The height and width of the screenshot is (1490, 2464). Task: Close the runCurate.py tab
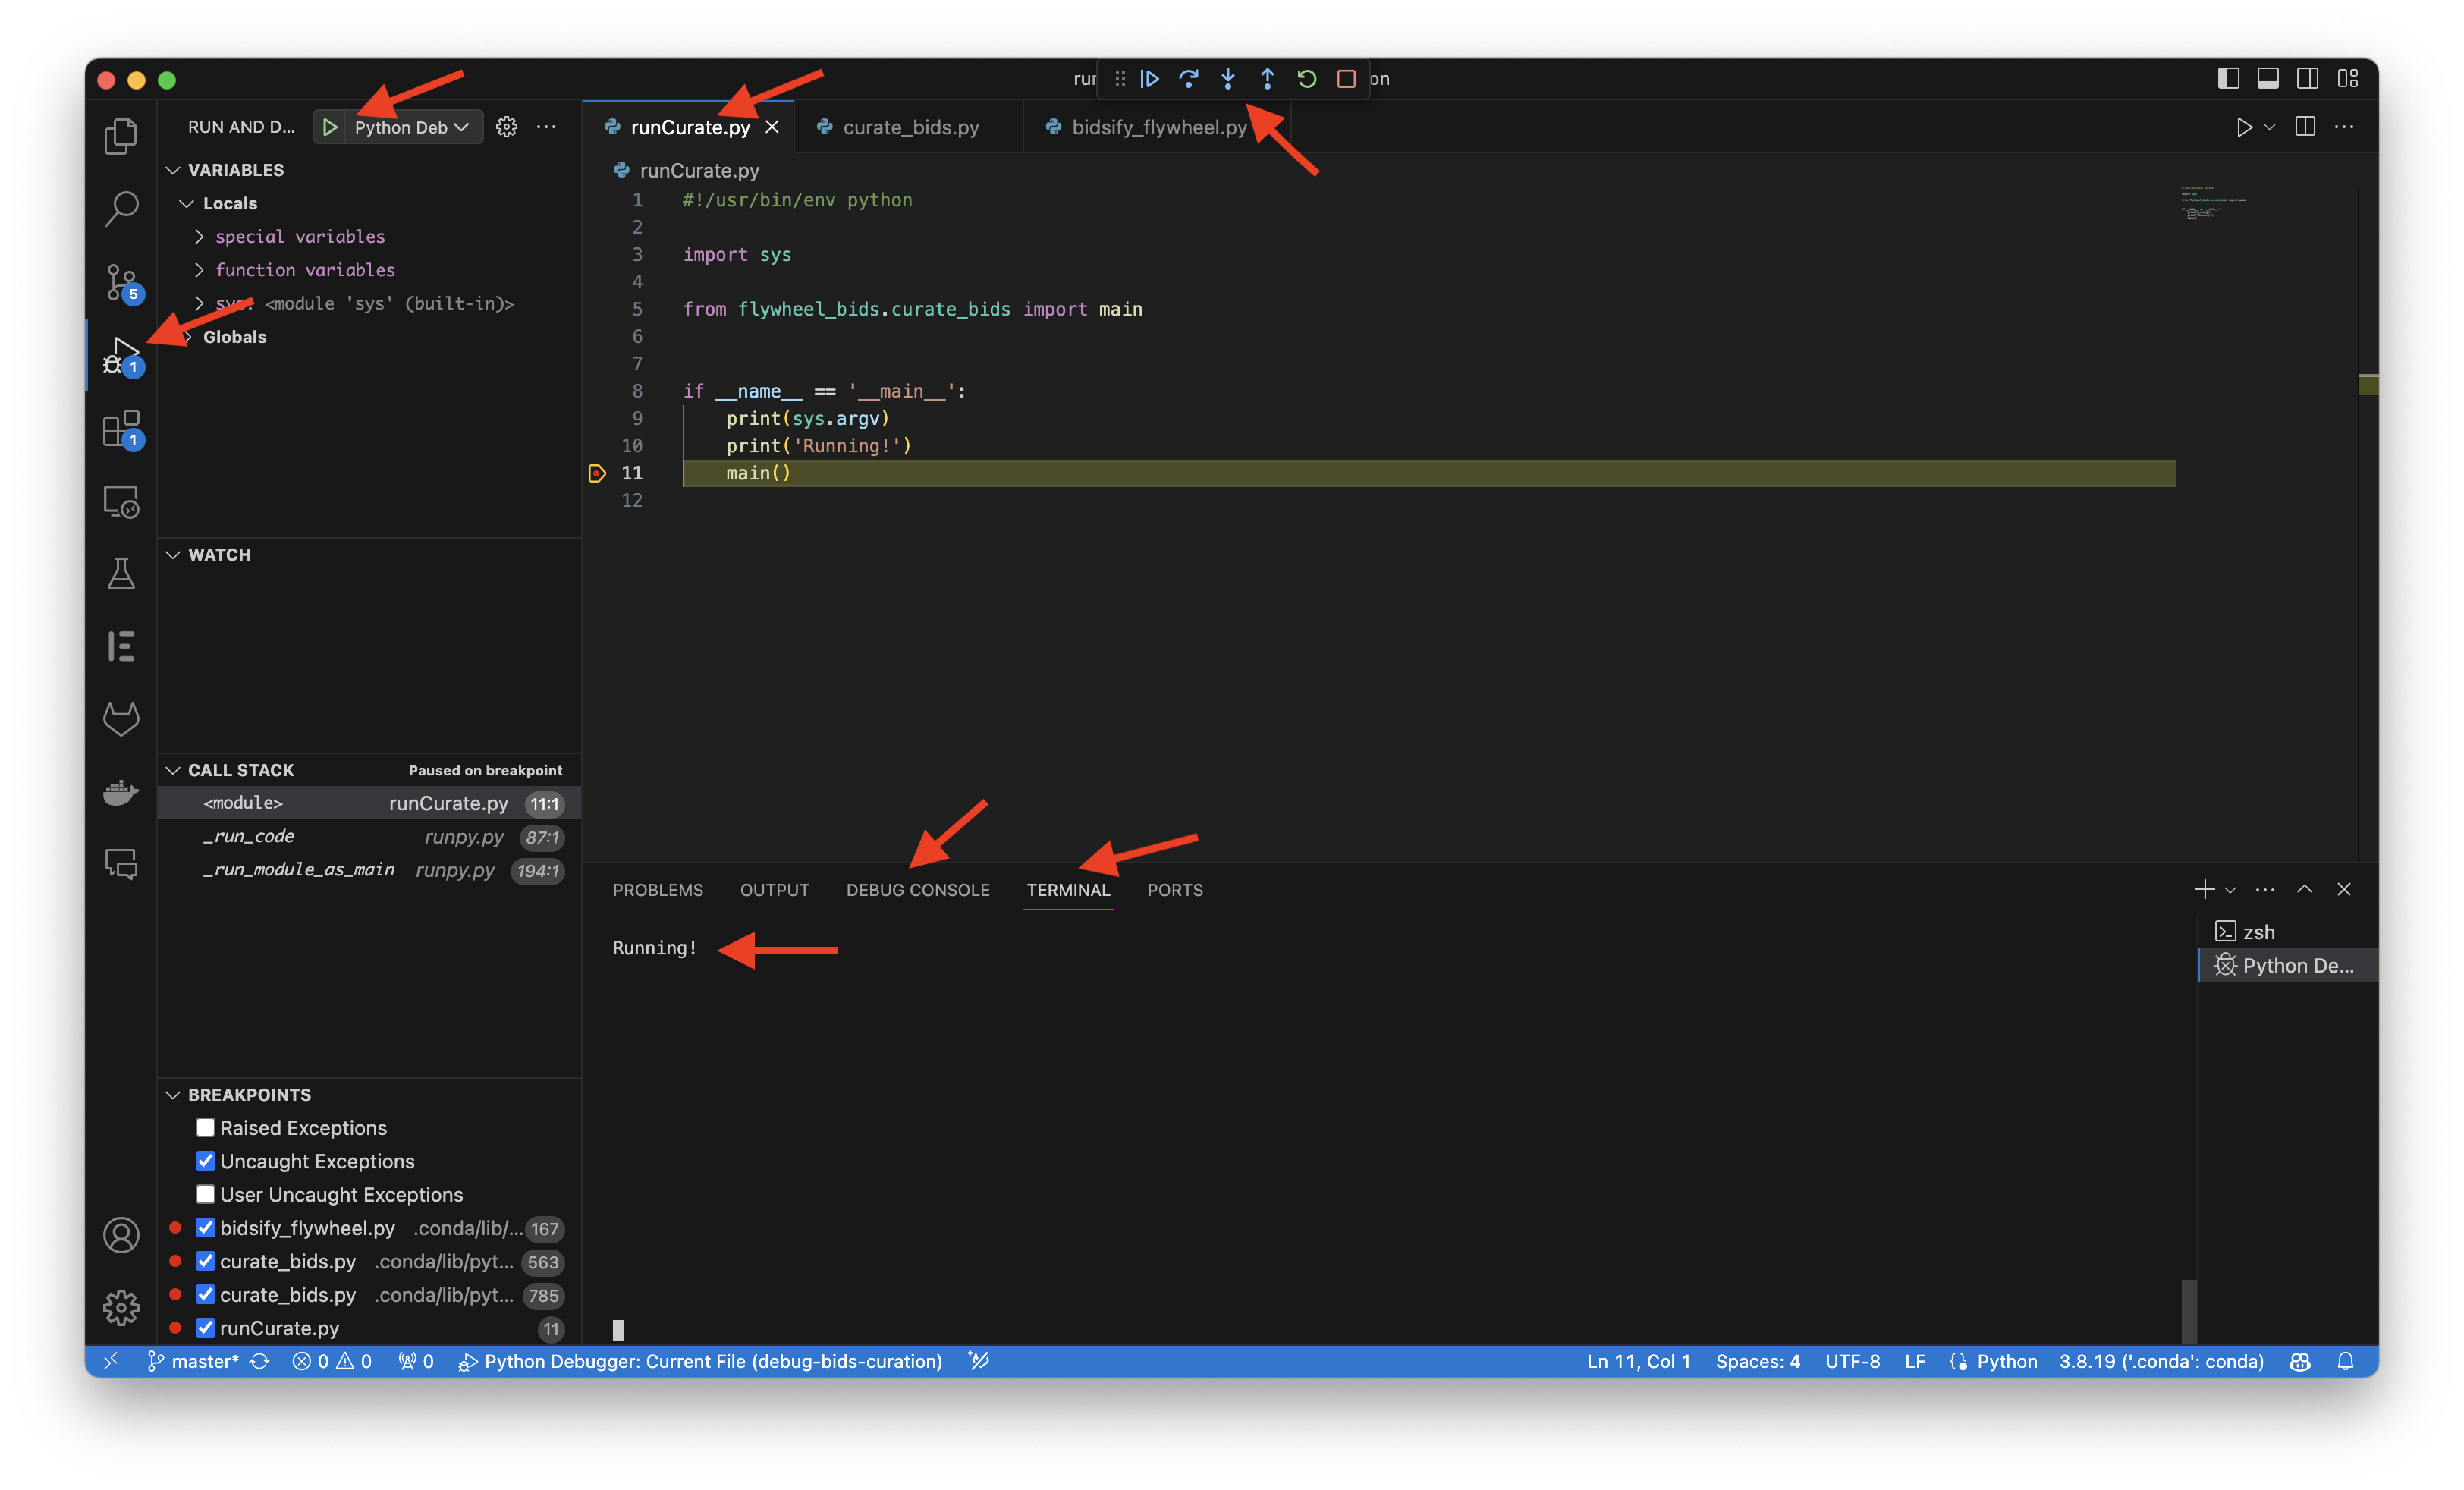[x=772, y=127]
